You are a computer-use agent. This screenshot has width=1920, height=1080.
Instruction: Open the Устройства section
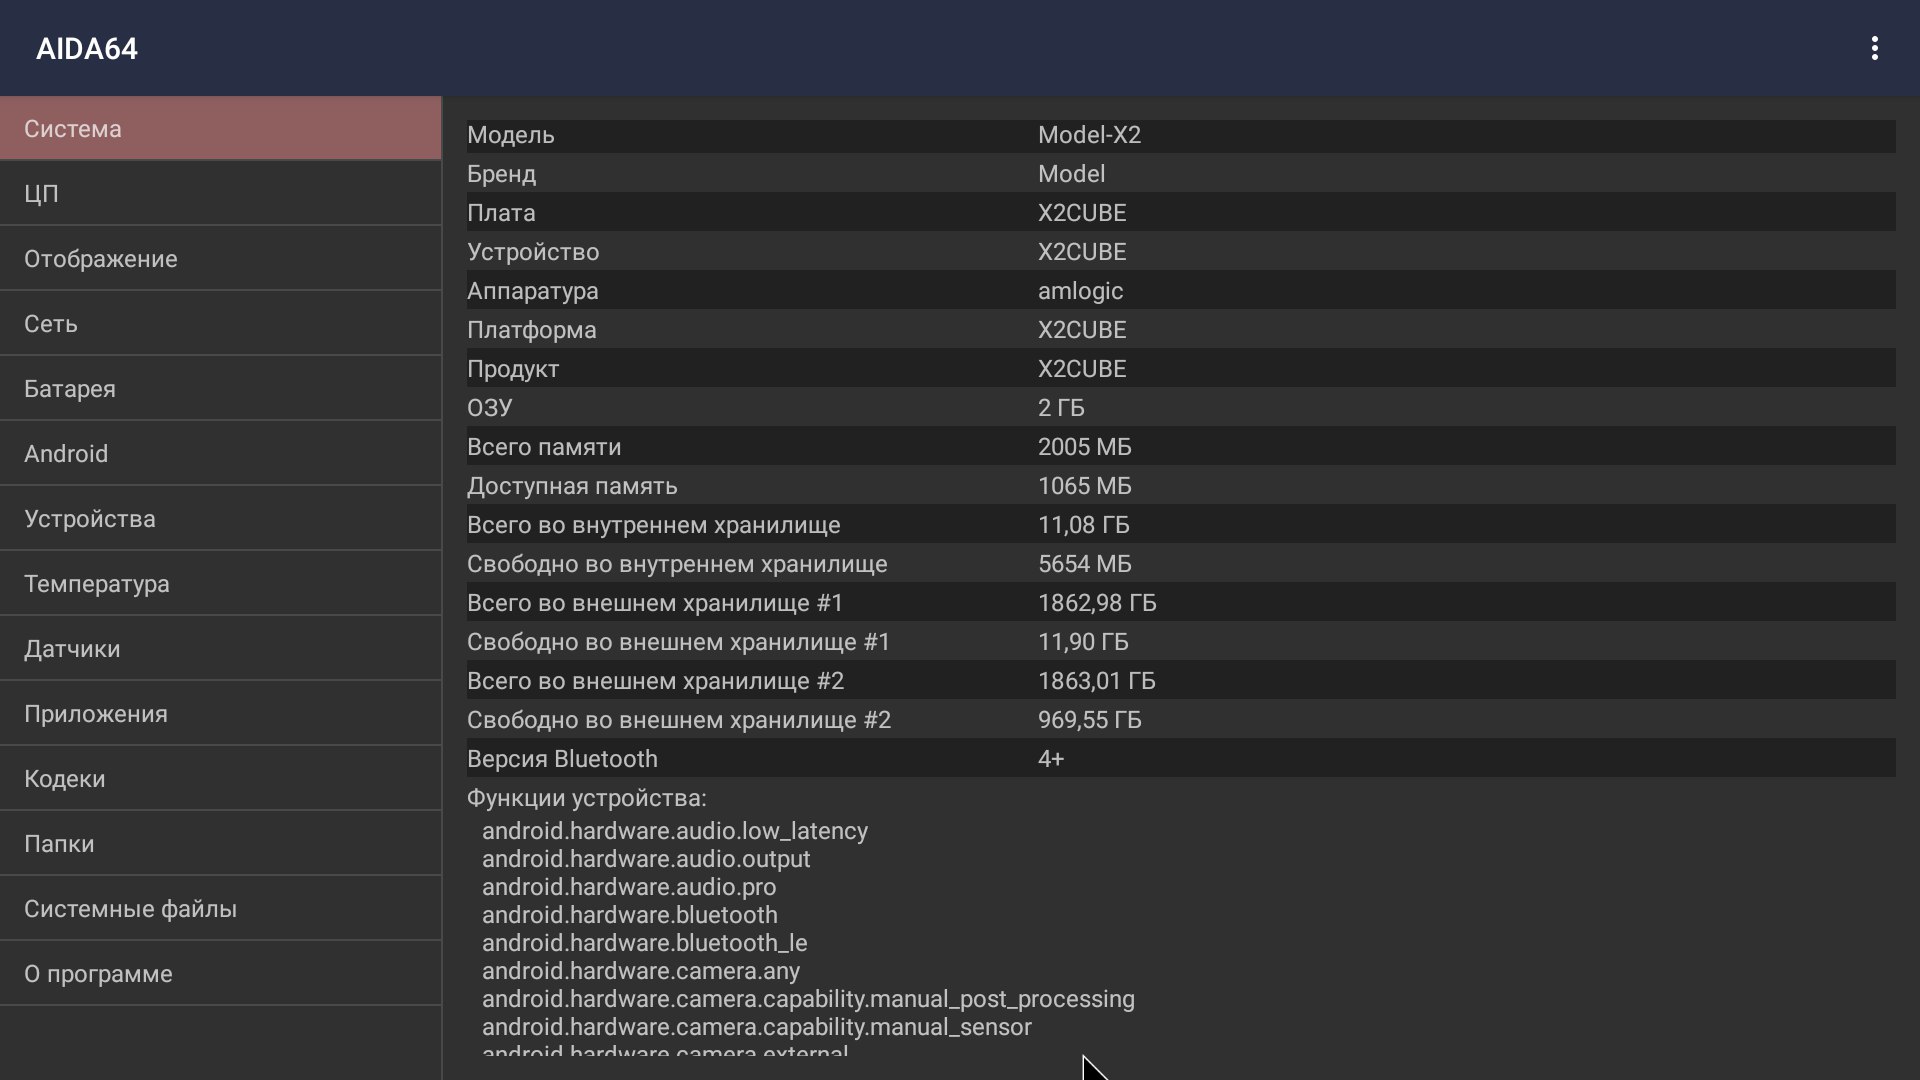point(220,519)
